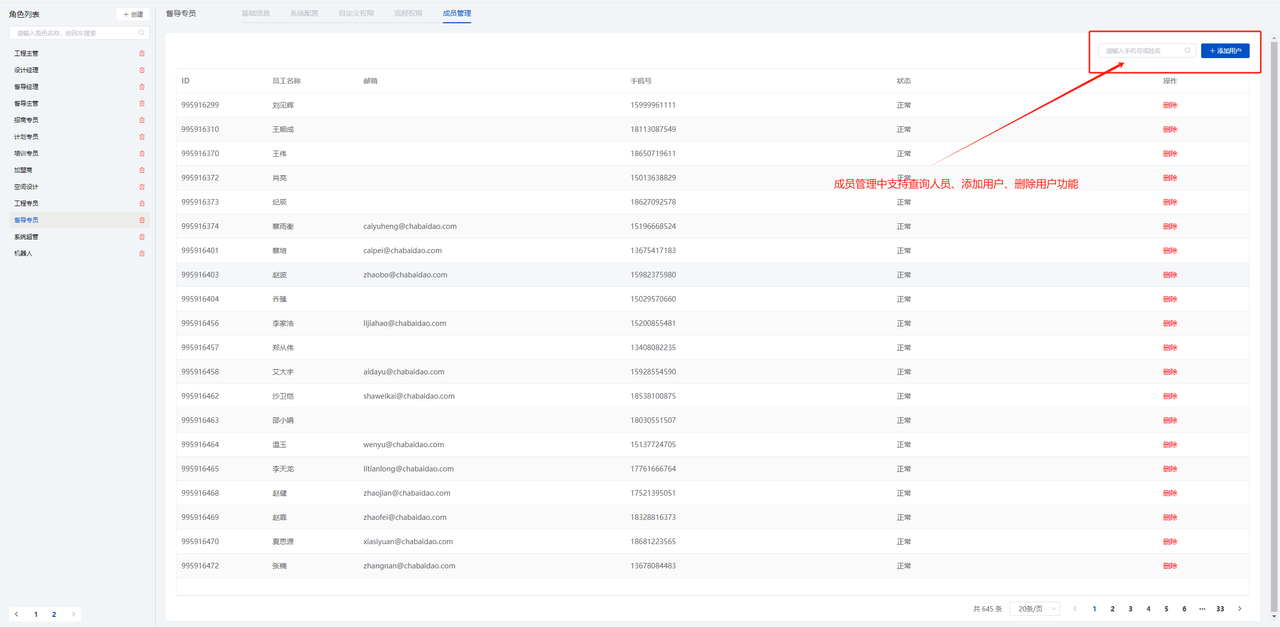Screen dimensions: 1280x627
Task: Select the 系统超管 role
Action: click(26, 237)
